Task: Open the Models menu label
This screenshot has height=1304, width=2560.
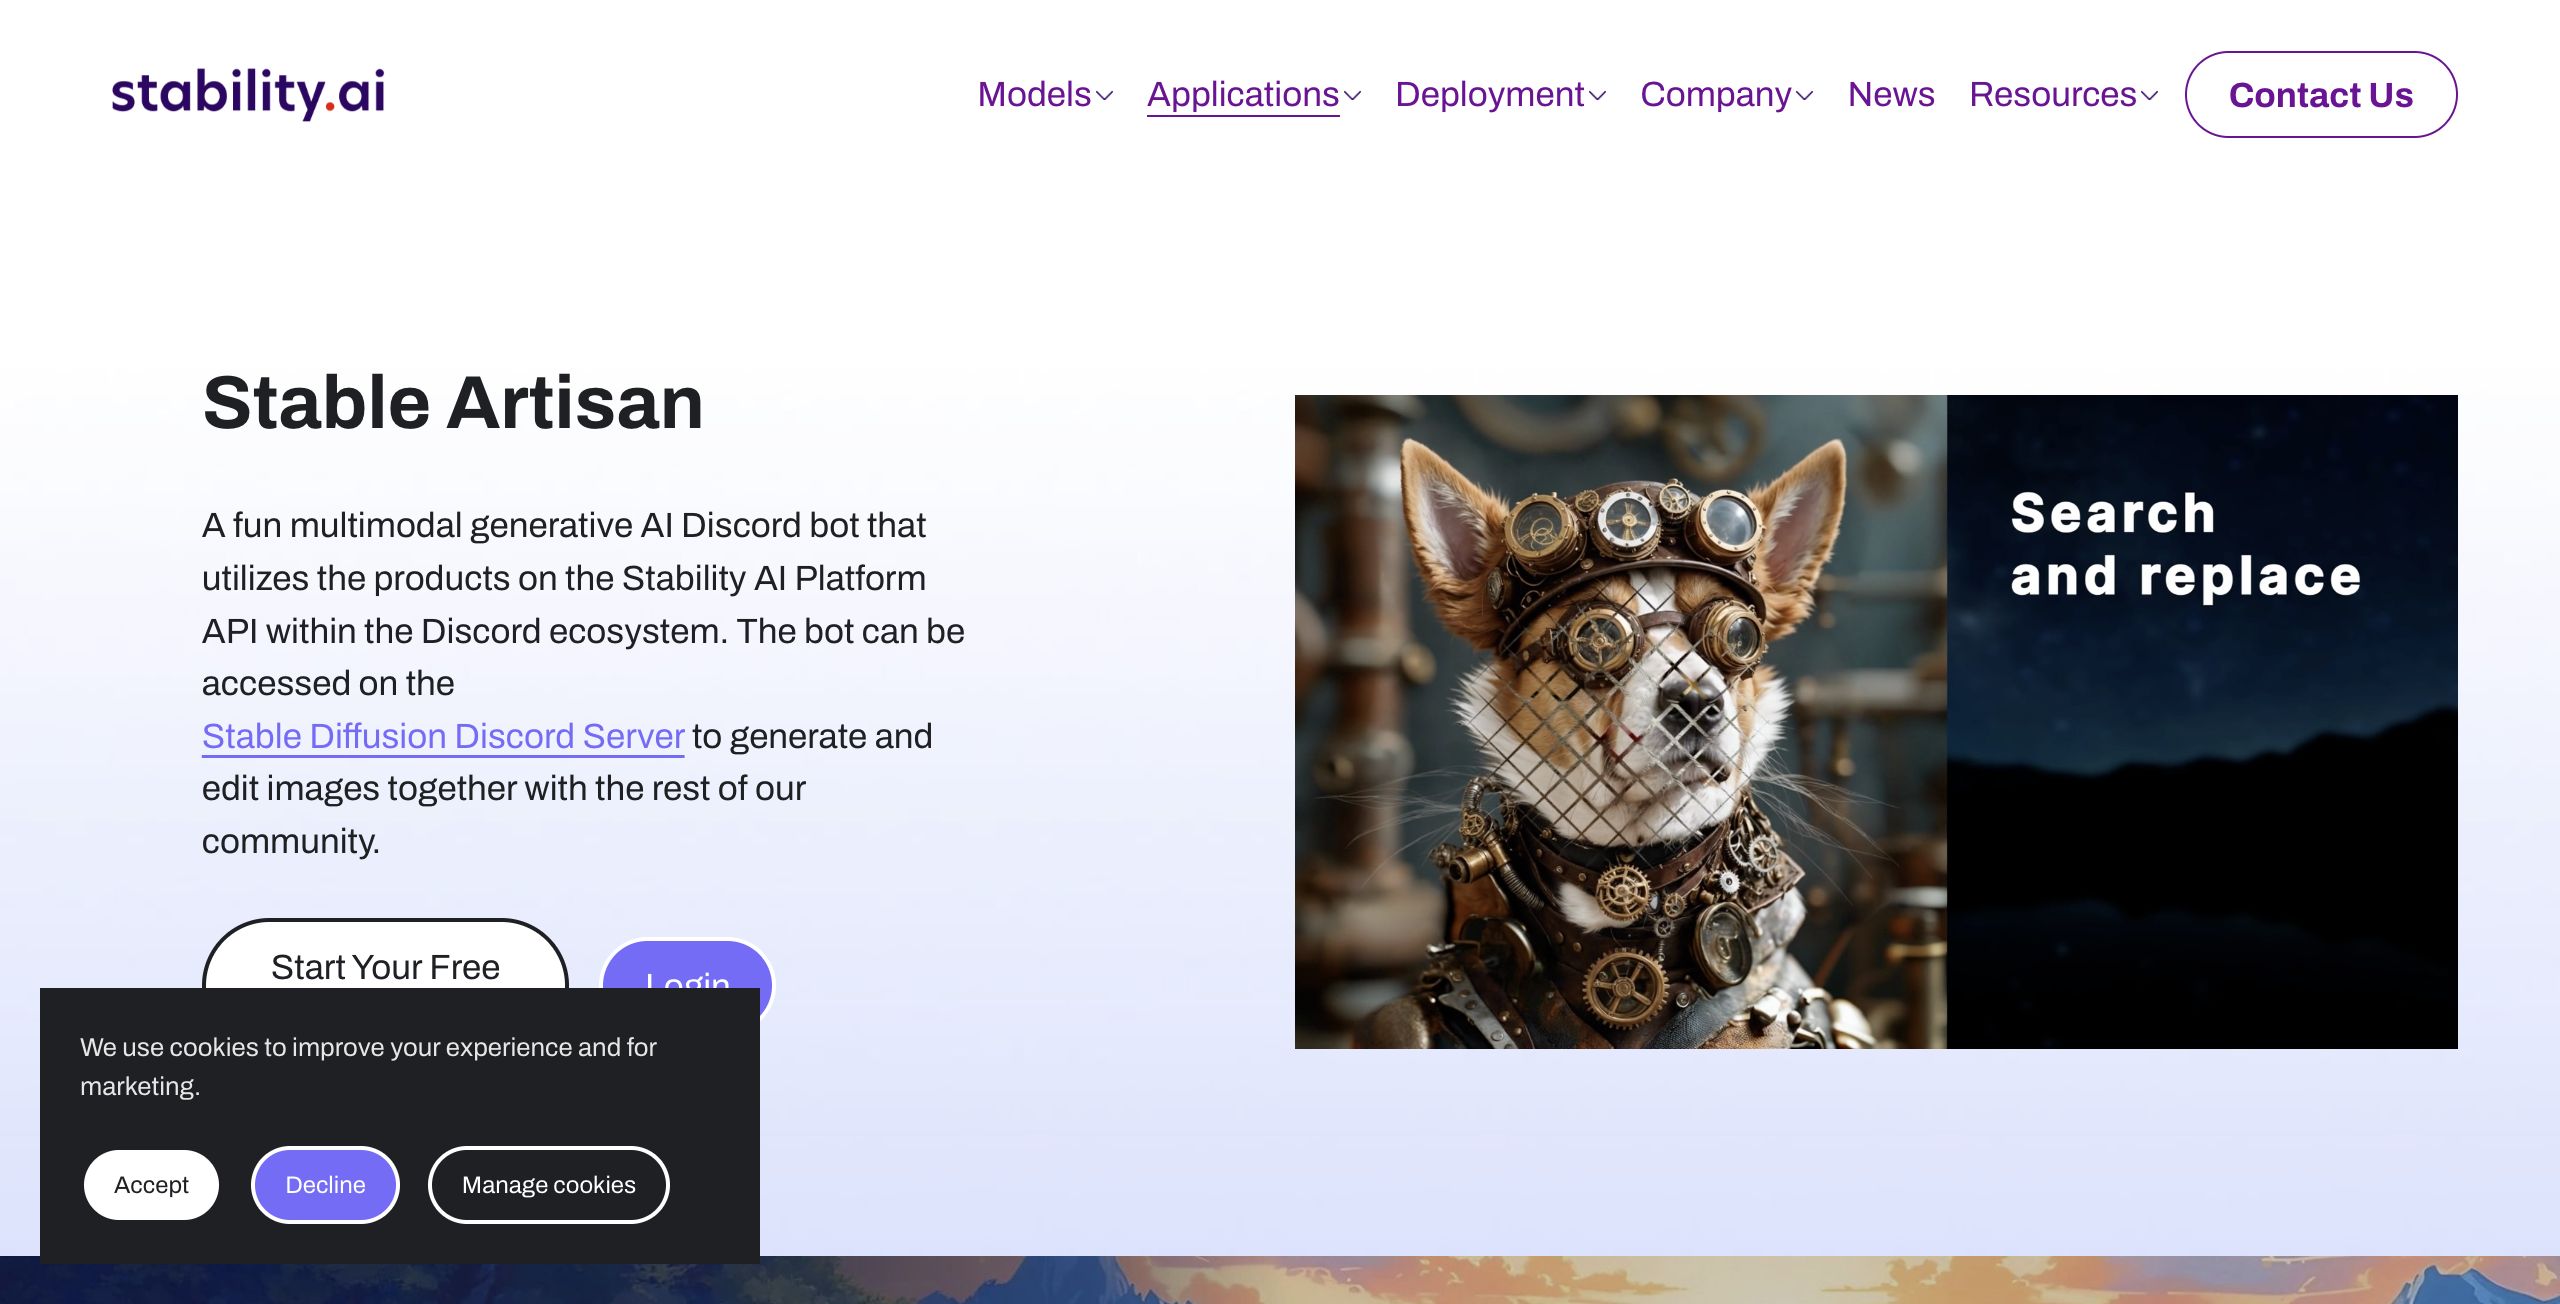Action: (1033, 94)
